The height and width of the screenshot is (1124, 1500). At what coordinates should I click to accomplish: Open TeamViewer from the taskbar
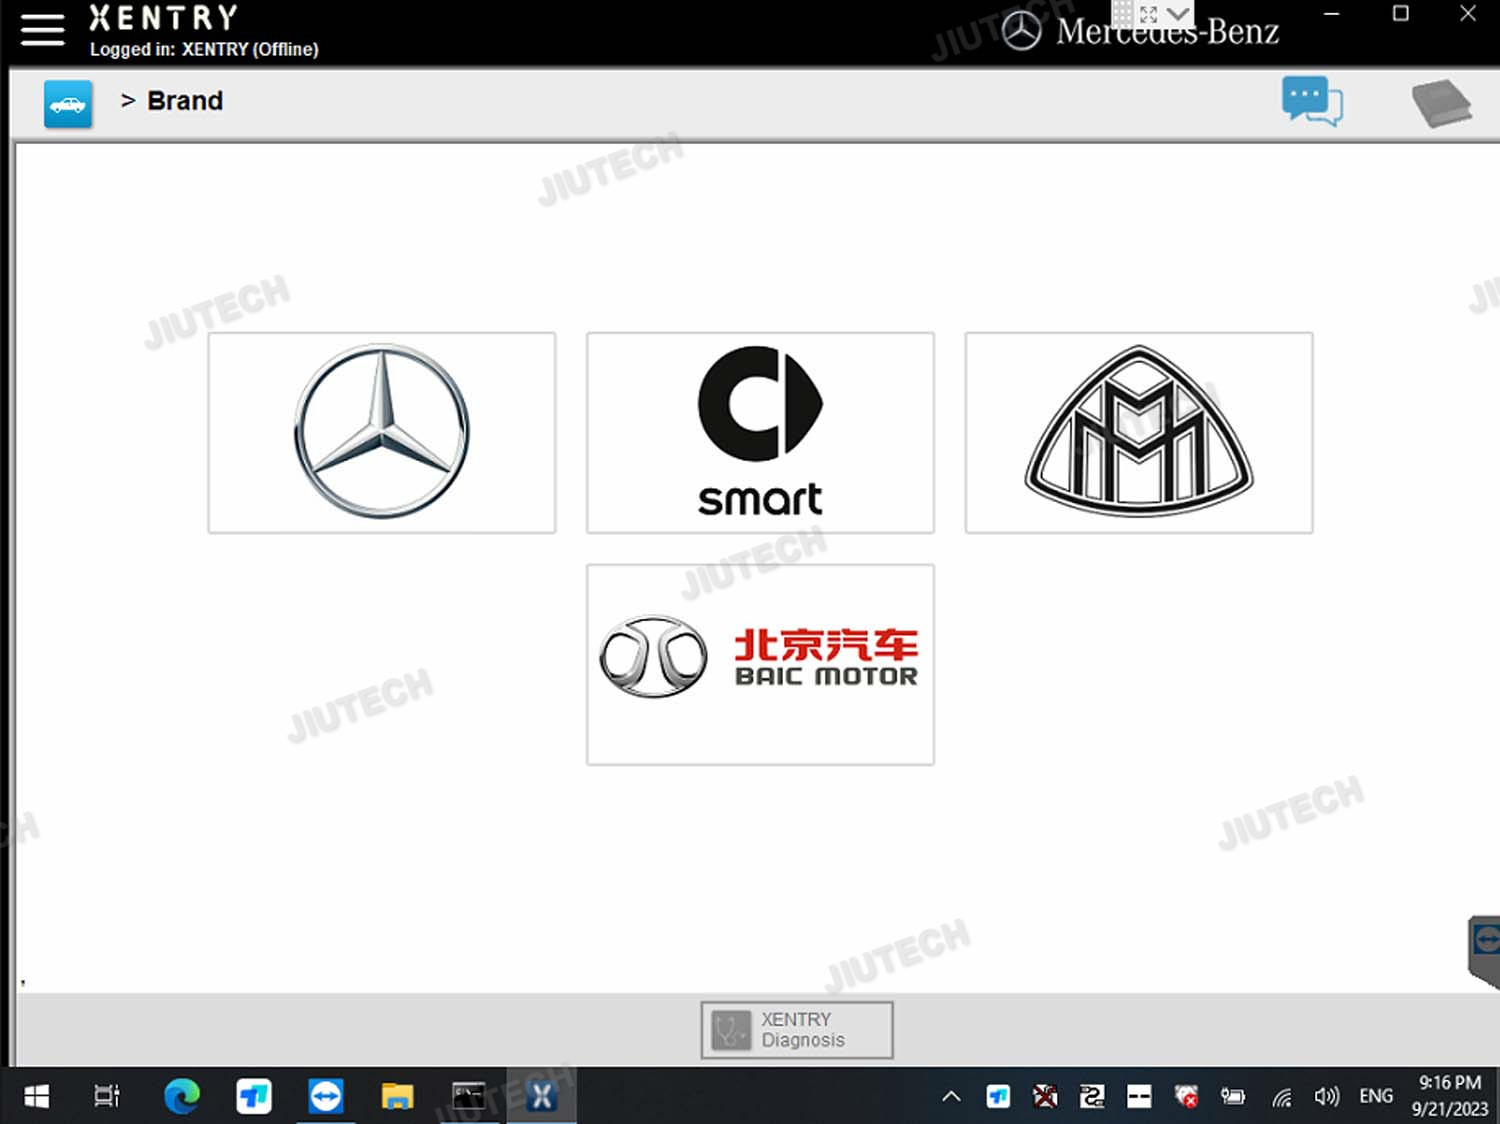coord(325,1097)
